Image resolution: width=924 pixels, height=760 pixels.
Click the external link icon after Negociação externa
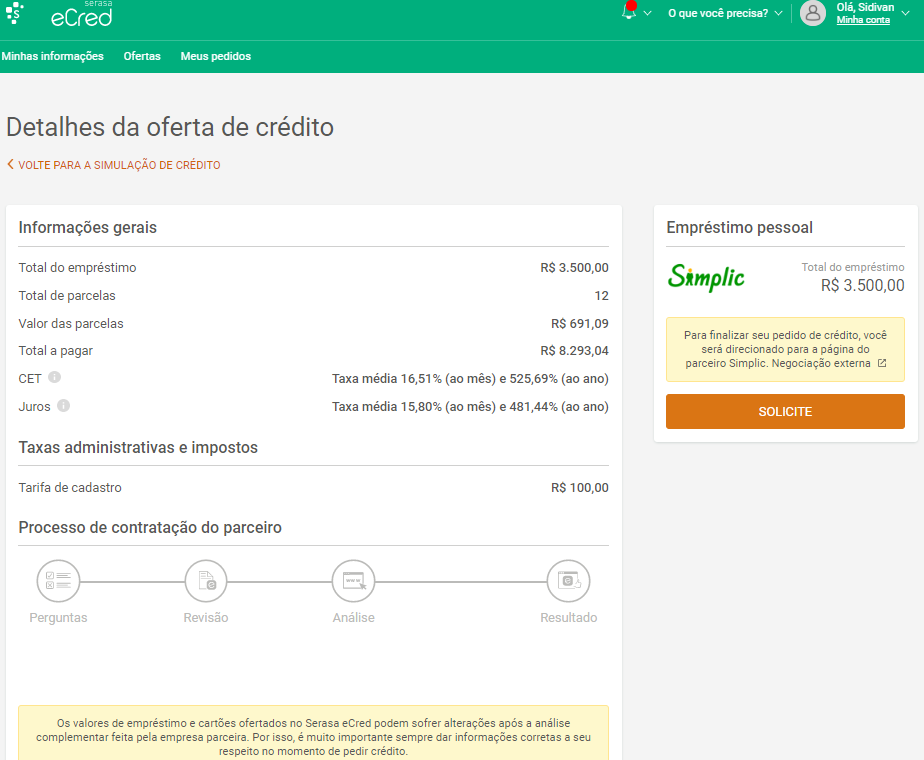click(x=882, y=363)
